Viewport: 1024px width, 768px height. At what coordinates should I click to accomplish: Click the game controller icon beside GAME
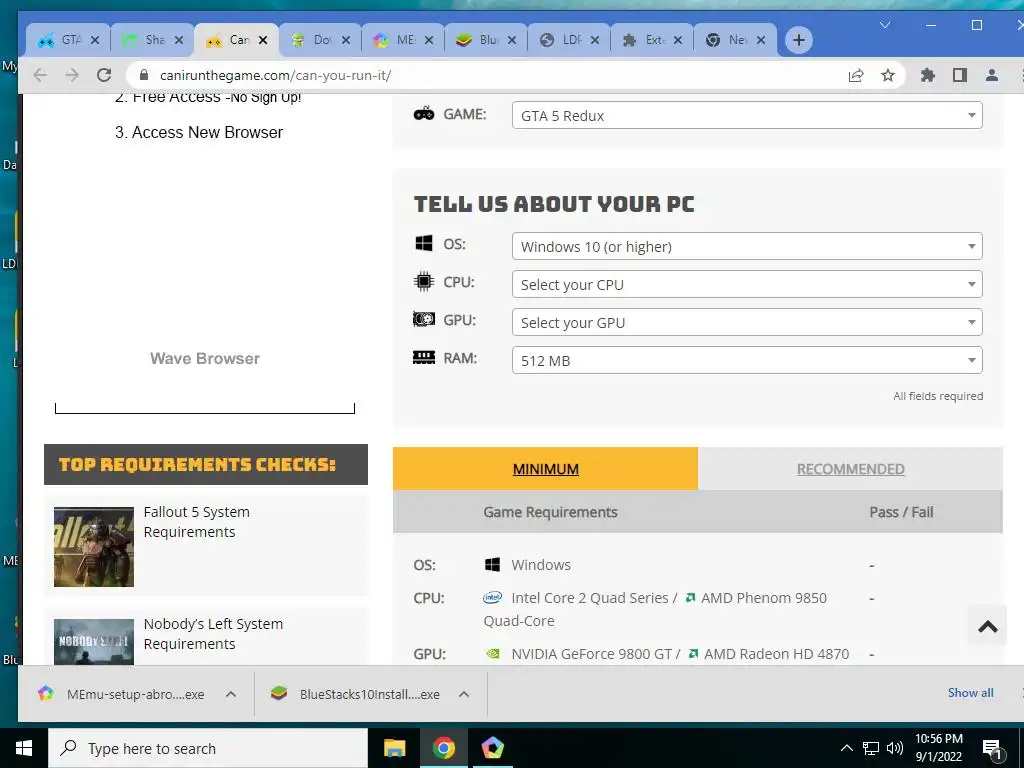pyautogui.click(x=424, y=114)
